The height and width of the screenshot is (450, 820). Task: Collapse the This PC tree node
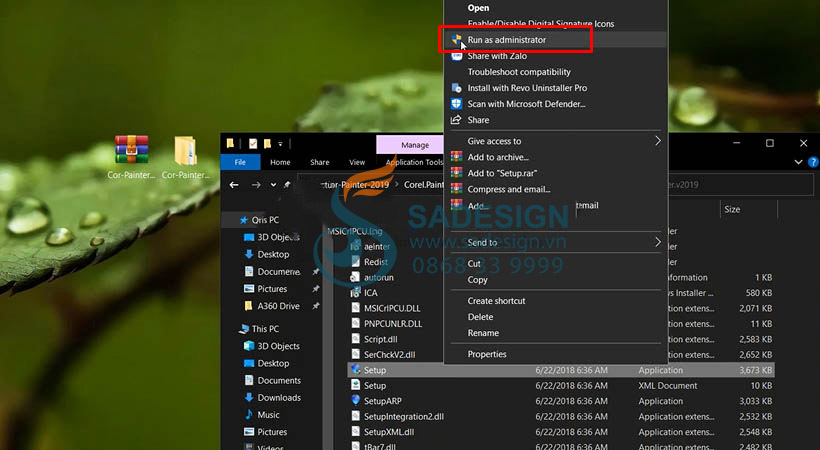click(231, 329)
